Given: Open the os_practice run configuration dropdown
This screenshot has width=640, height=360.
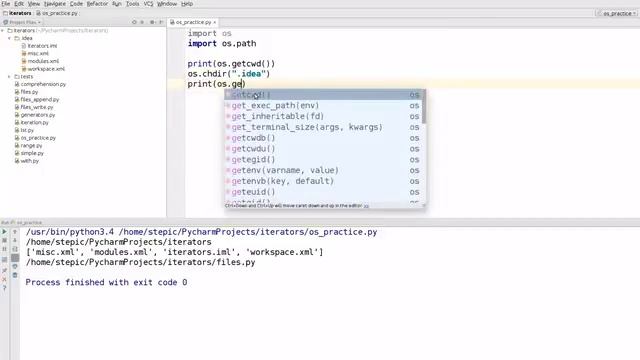Looking at the screenshot, I should 617,13.
